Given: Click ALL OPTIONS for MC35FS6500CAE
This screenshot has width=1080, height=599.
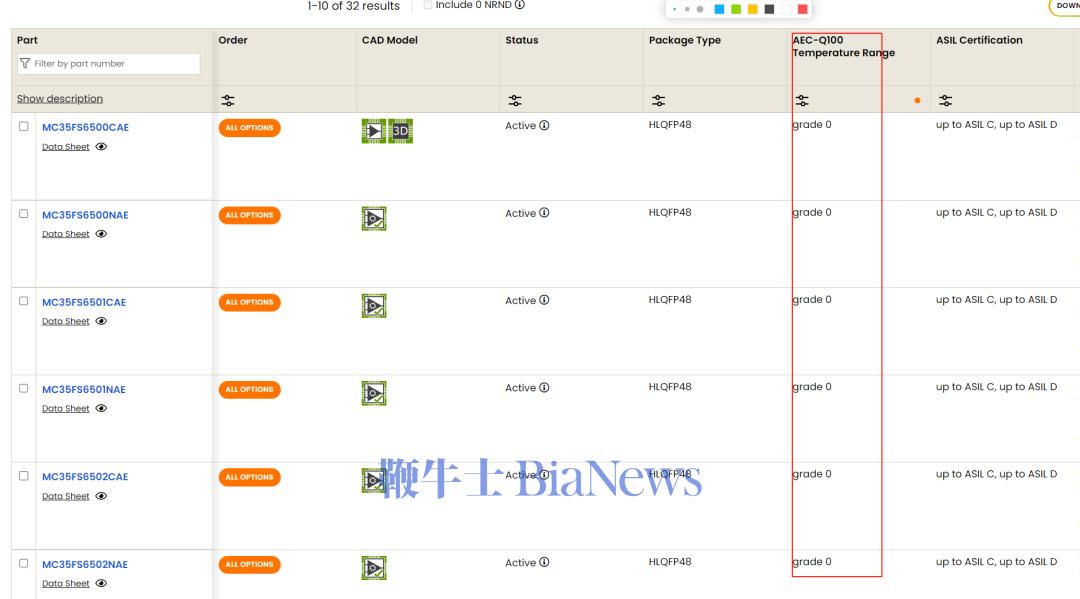Looking at the screenshot, I should coord(249,128).
